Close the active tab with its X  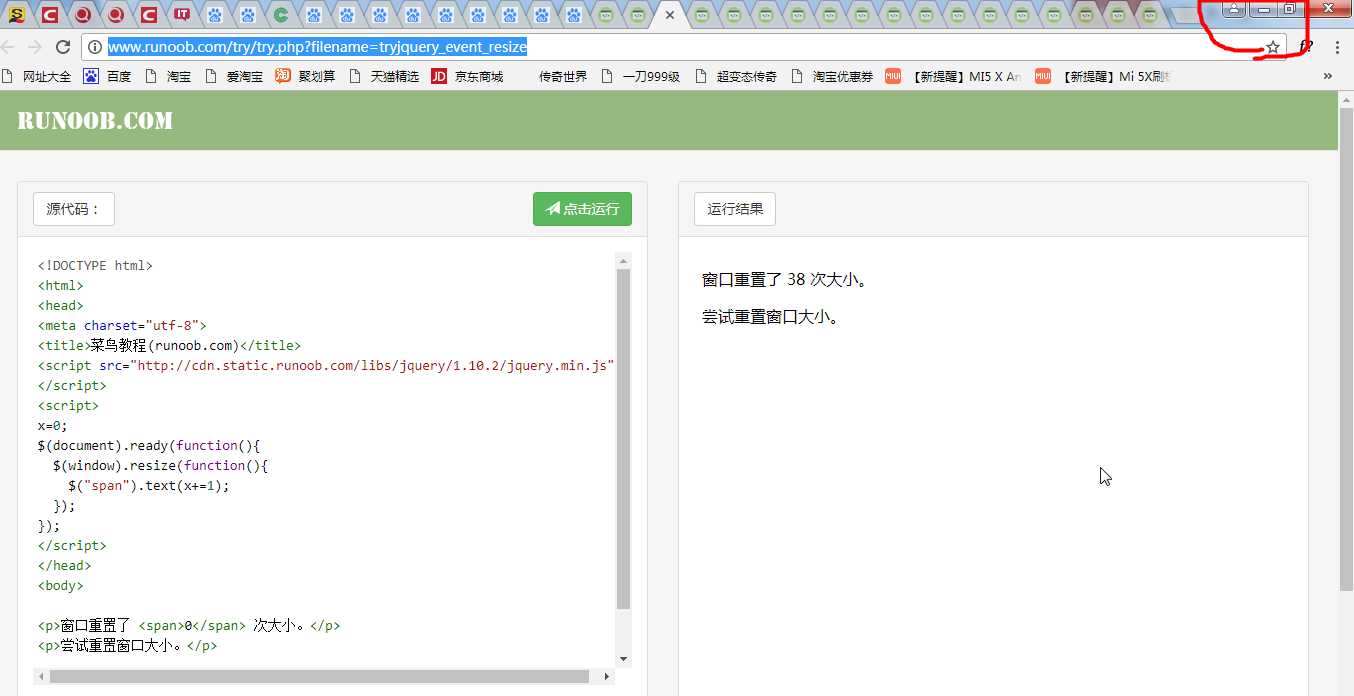point(669,15)
